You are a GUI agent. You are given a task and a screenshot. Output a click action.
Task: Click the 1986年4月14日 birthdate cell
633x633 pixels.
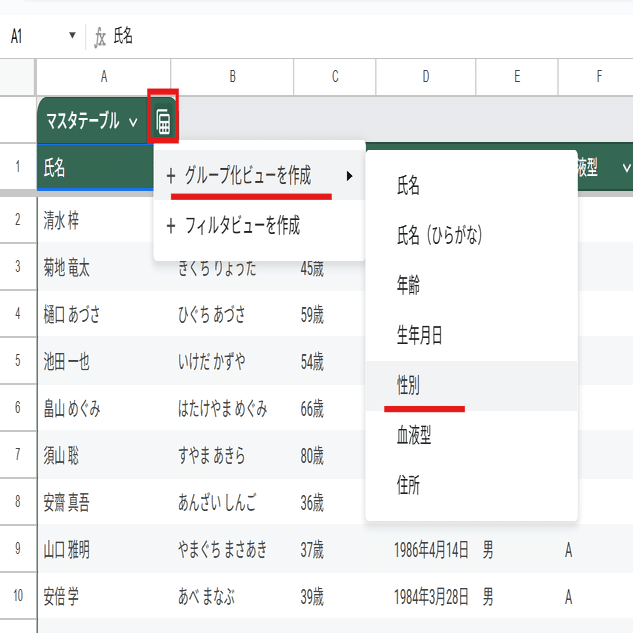[425, 549]
